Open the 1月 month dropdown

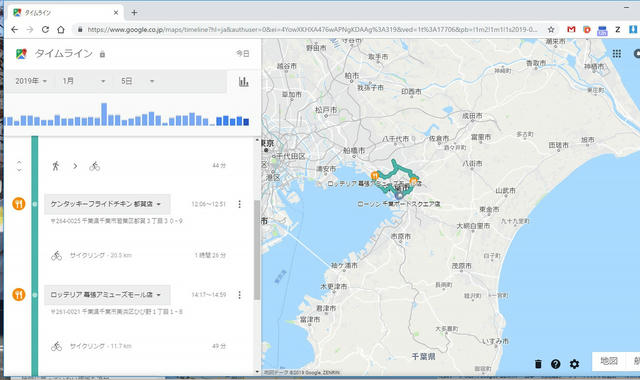click(x=84, y=81)
